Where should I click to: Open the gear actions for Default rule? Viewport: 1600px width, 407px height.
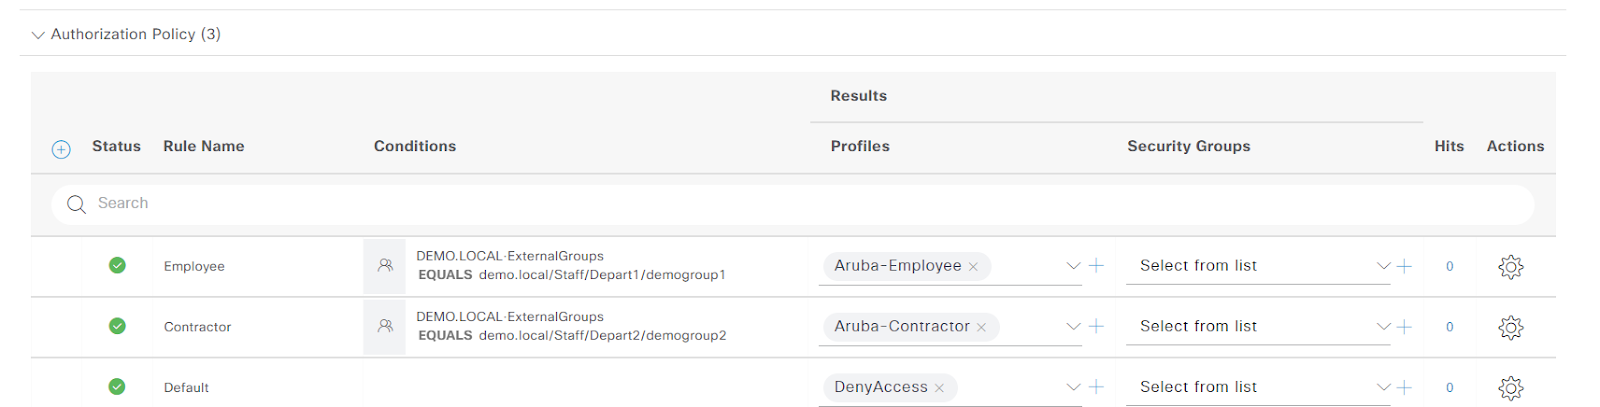pos(1510,388)
